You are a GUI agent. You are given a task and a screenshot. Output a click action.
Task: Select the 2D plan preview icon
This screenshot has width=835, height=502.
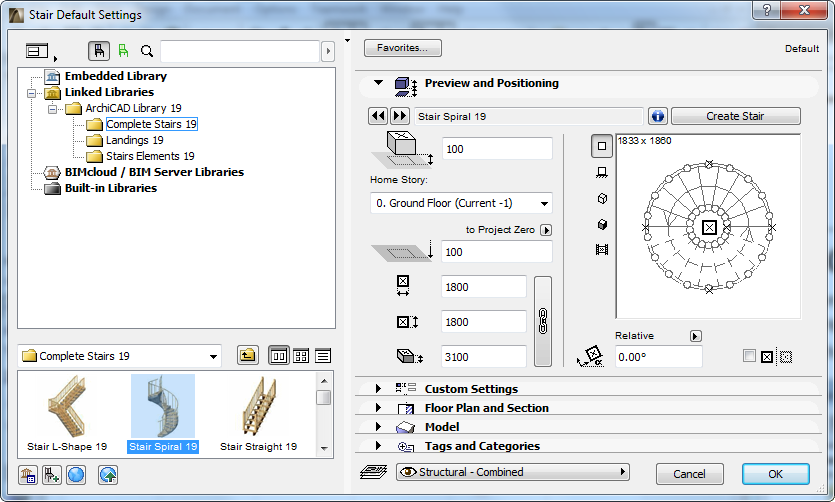(x=602, y=146)
